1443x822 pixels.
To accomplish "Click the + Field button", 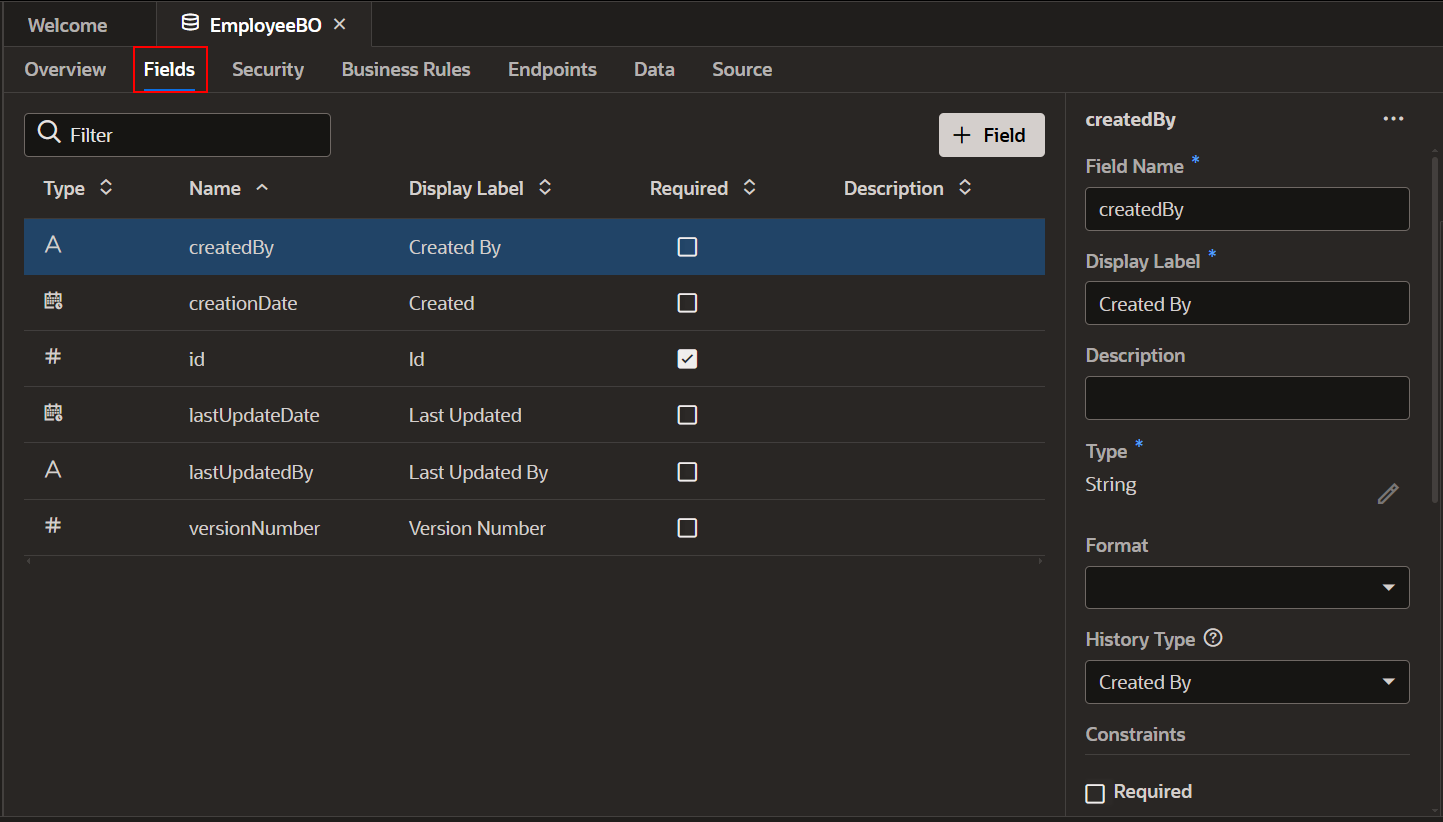I will tap(992, 135).
